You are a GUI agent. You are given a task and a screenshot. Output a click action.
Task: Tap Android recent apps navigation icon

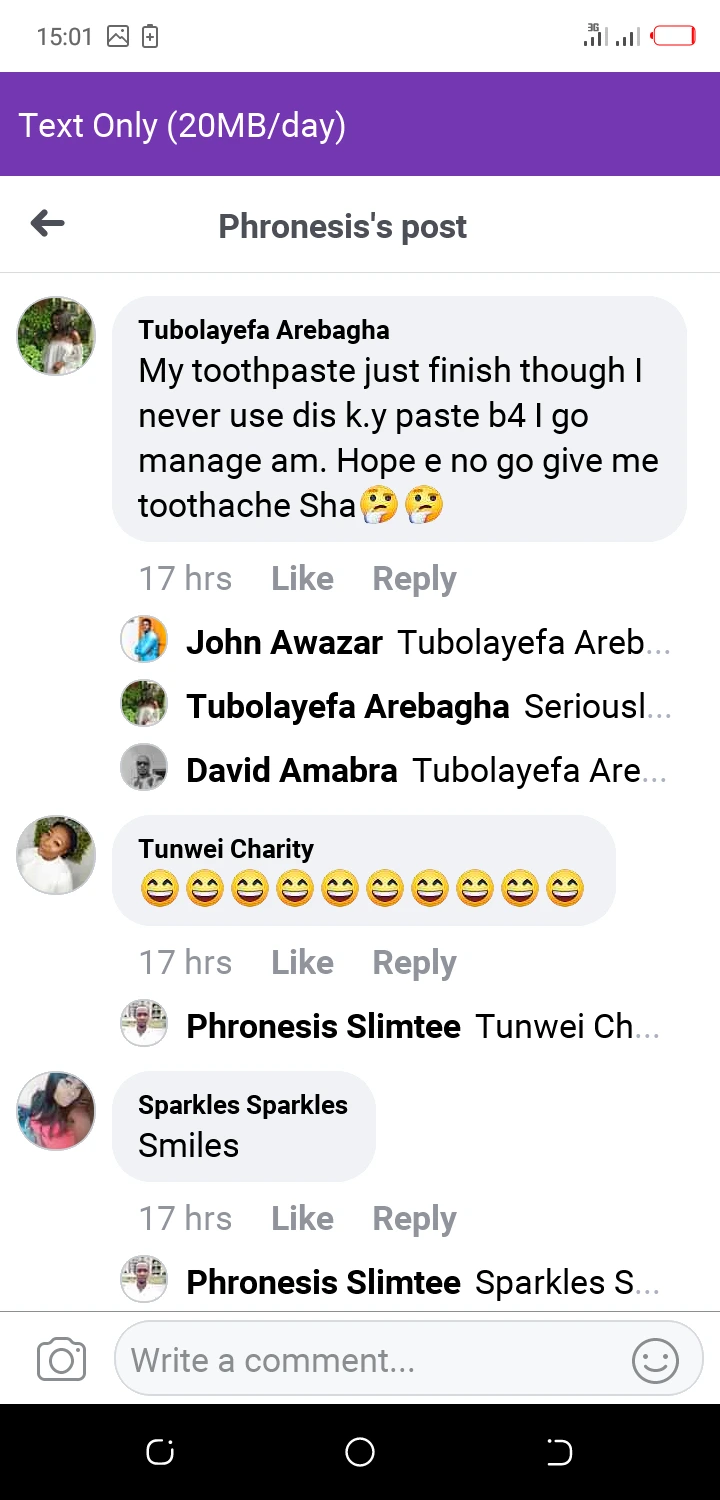coord(160,1452)
